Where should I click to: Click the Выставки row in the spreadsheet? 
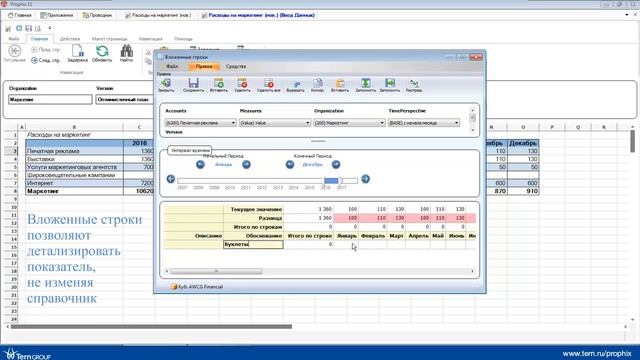(x=74, y=159)
